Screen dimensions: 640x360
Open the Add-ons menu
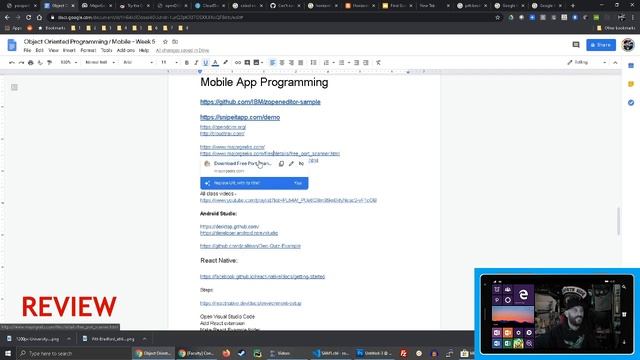click(126, 50)
